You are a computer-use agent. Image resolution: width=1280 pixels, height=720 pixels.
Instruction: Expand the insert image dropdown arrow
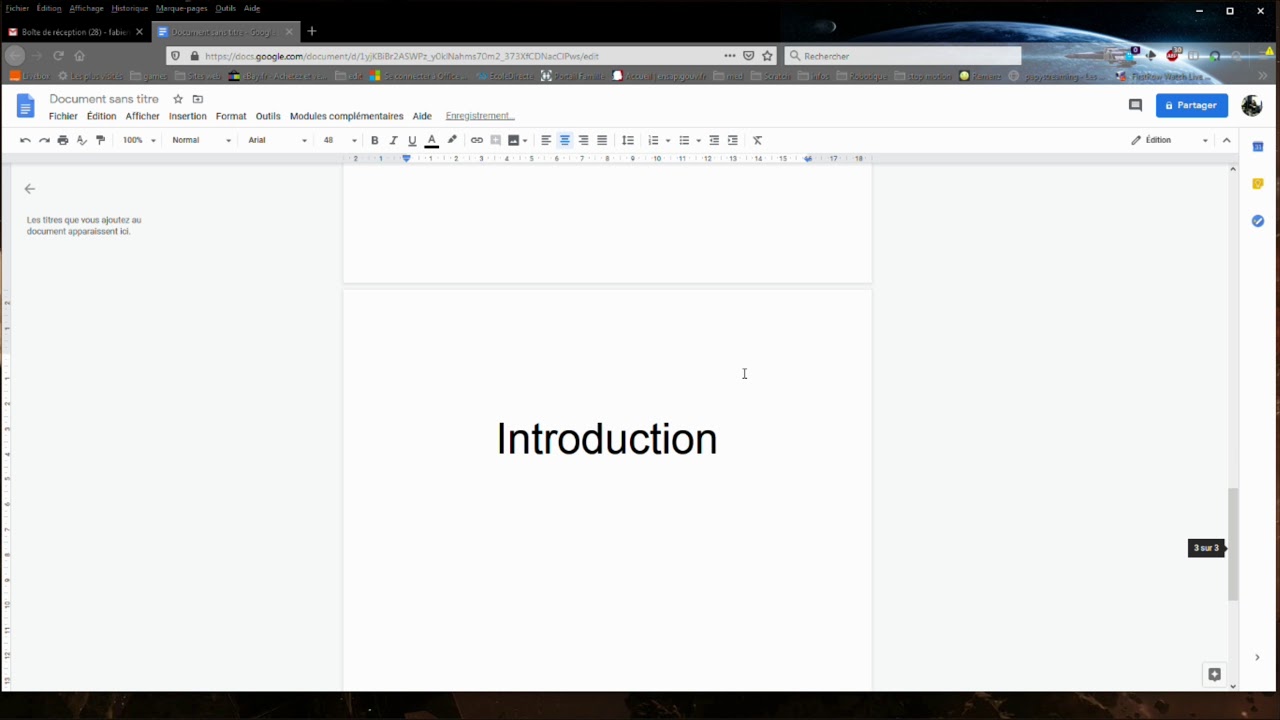click(x=525, y=141)
